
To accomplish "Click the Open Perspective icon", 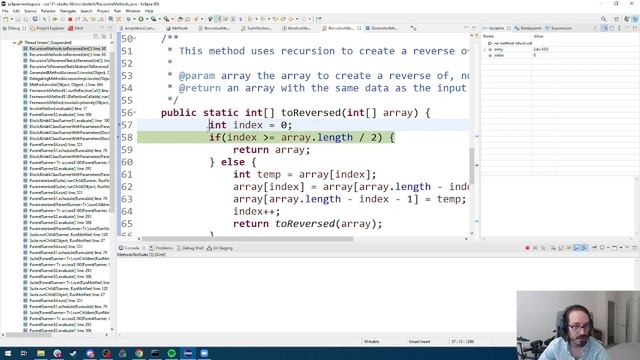I will pyautogui.click(x=616, y=19).
